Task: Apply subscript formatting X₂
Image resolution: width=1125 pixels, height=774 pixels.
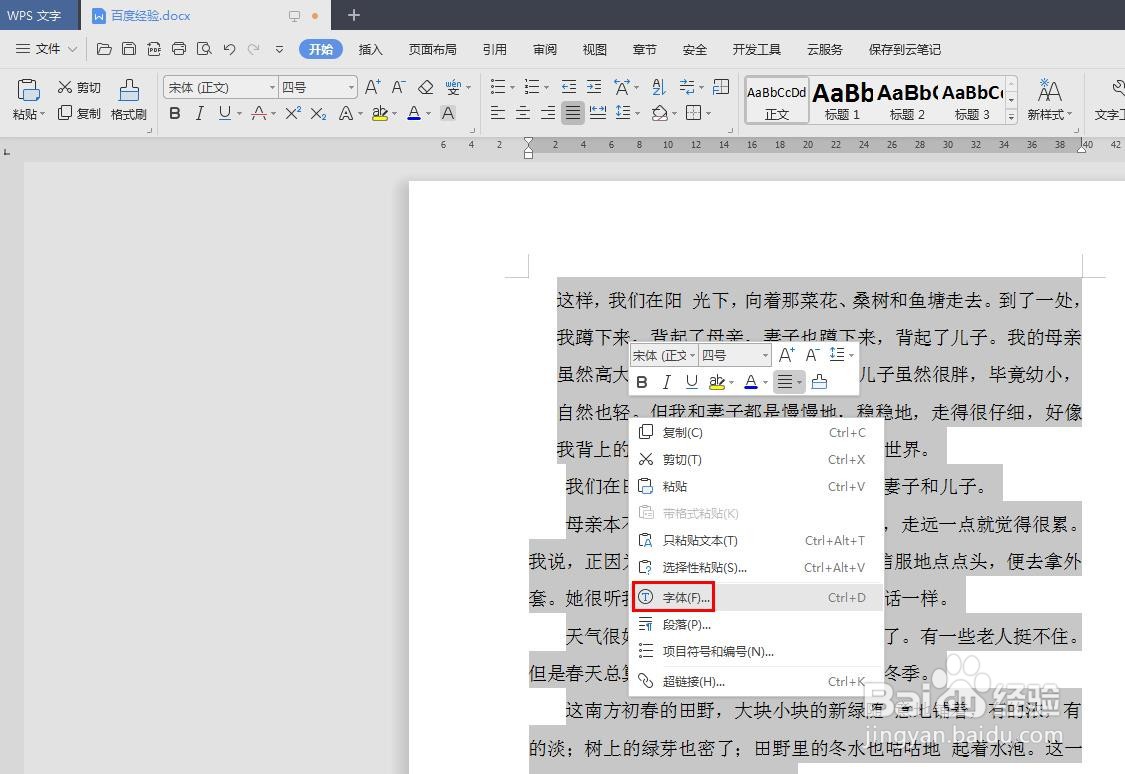Action: pyautogui.click(x=317, y=113)
